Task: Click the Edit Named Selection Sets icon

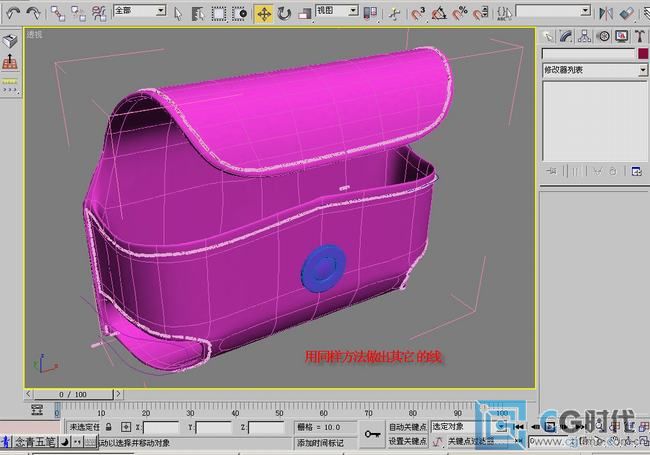Action: pyautogui.click(x=504, y=14)
